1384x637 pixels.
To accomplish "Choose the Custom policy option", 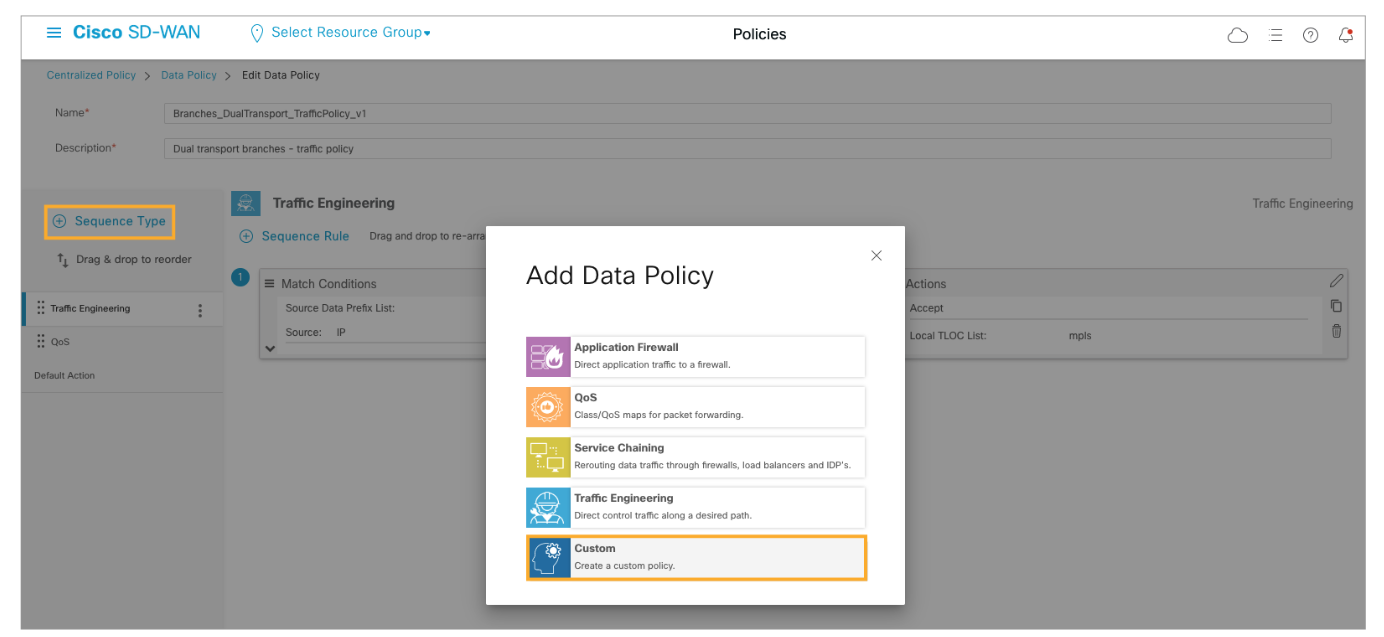I will [x=695, y=558].
